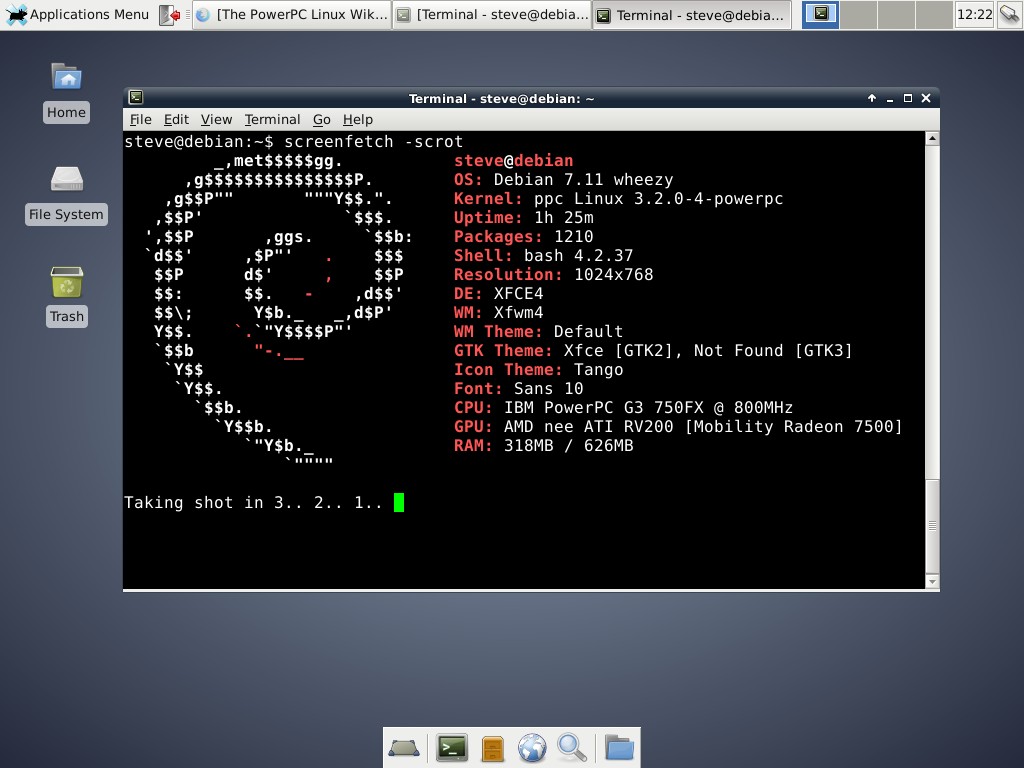Click the Shell value 'bash 4.2.37'
Viewport: 1024px width, 768px height.
pos(579,255)
